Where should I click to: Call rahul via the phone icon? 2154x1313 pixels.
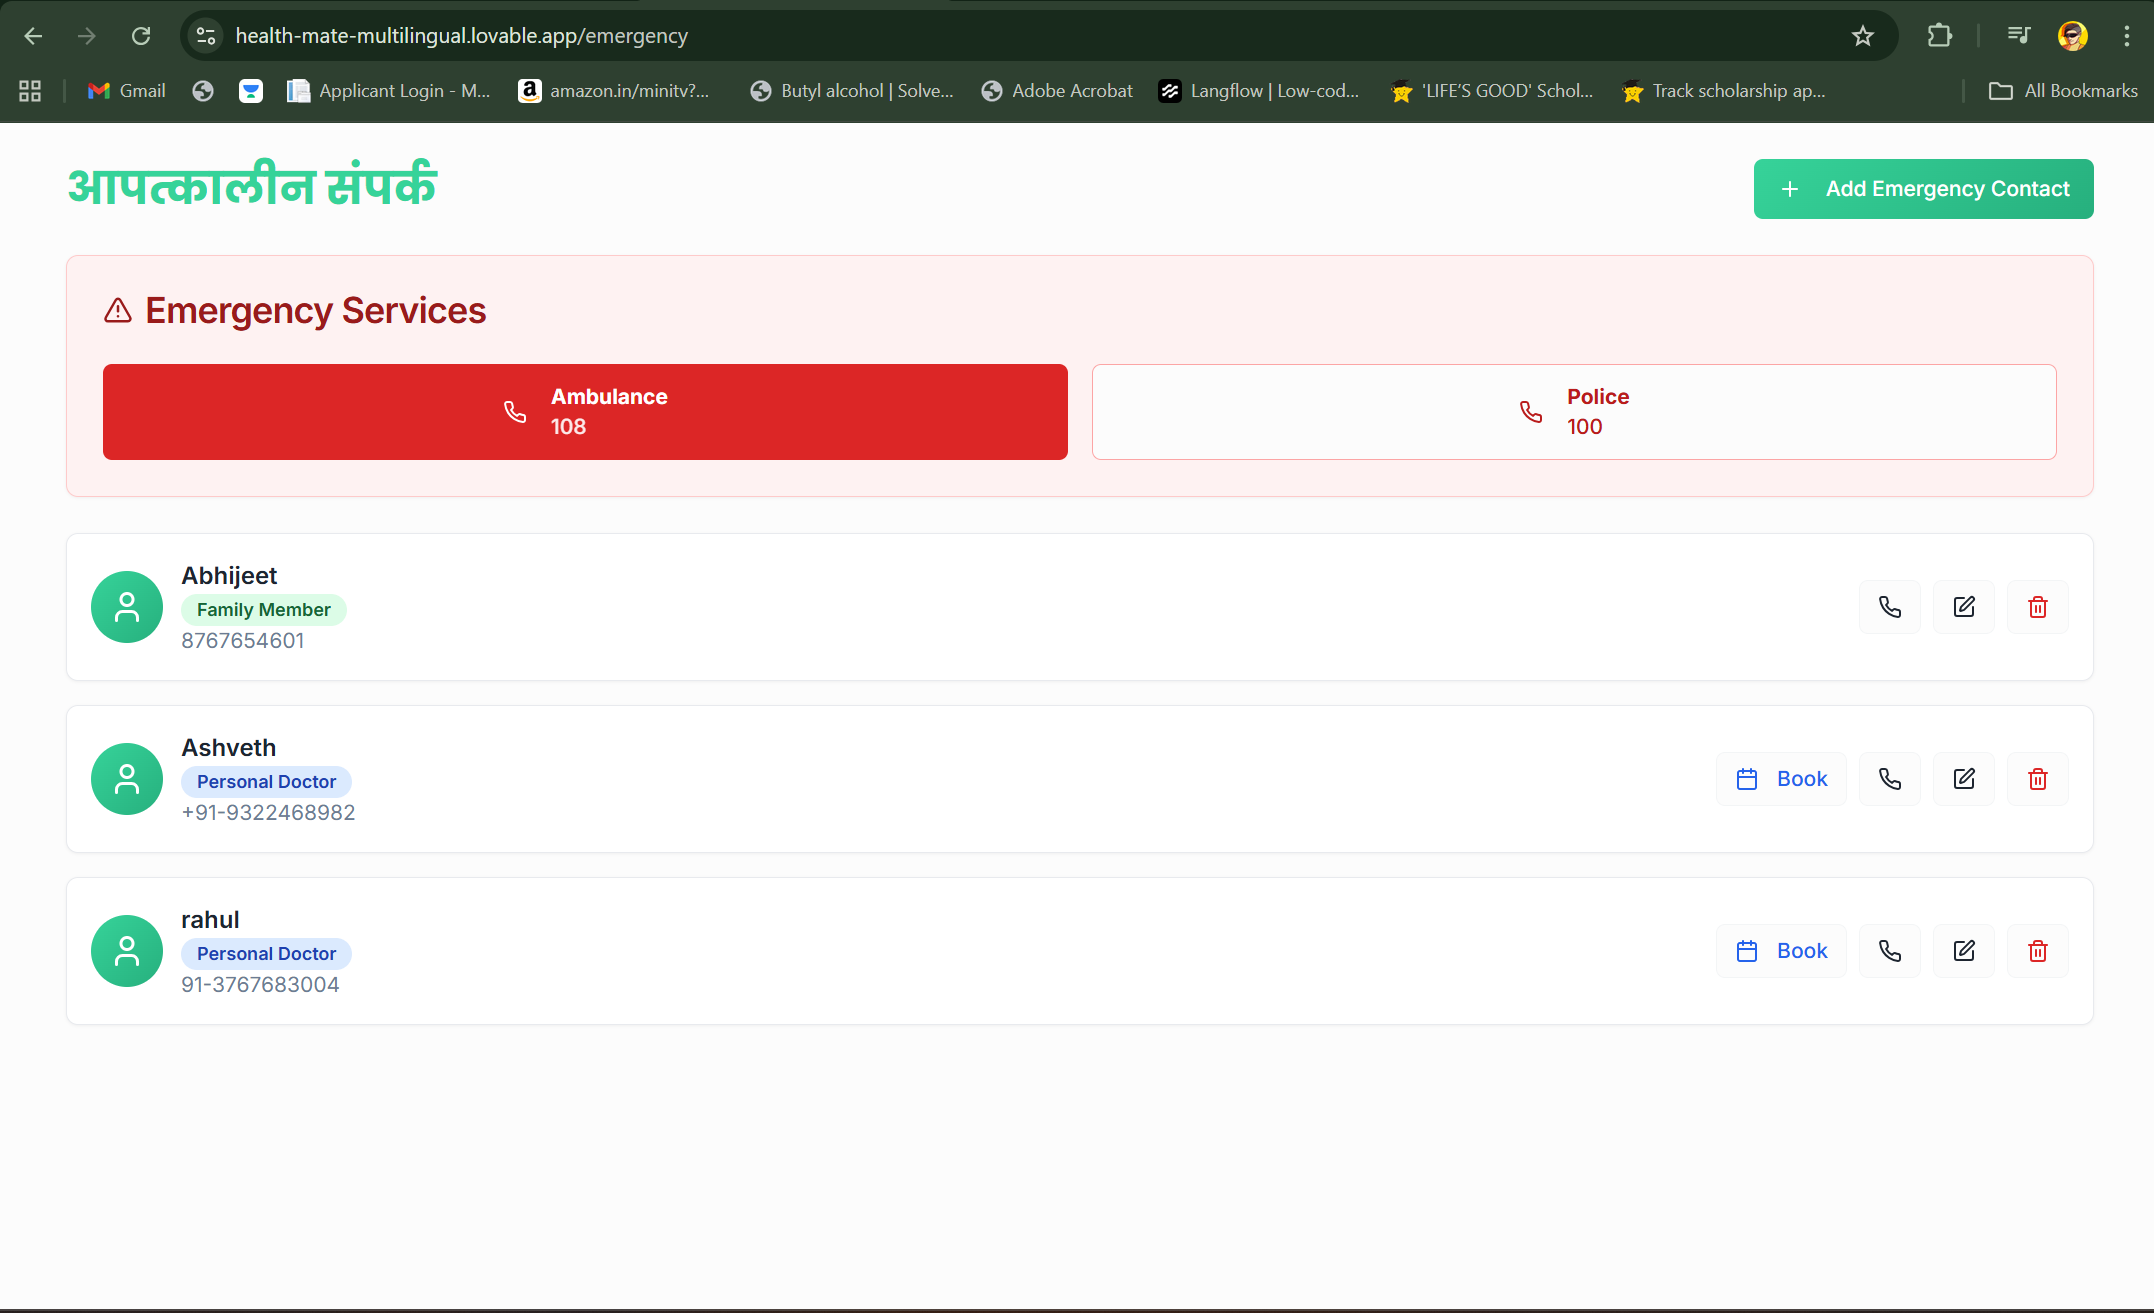pos(1889,951)
